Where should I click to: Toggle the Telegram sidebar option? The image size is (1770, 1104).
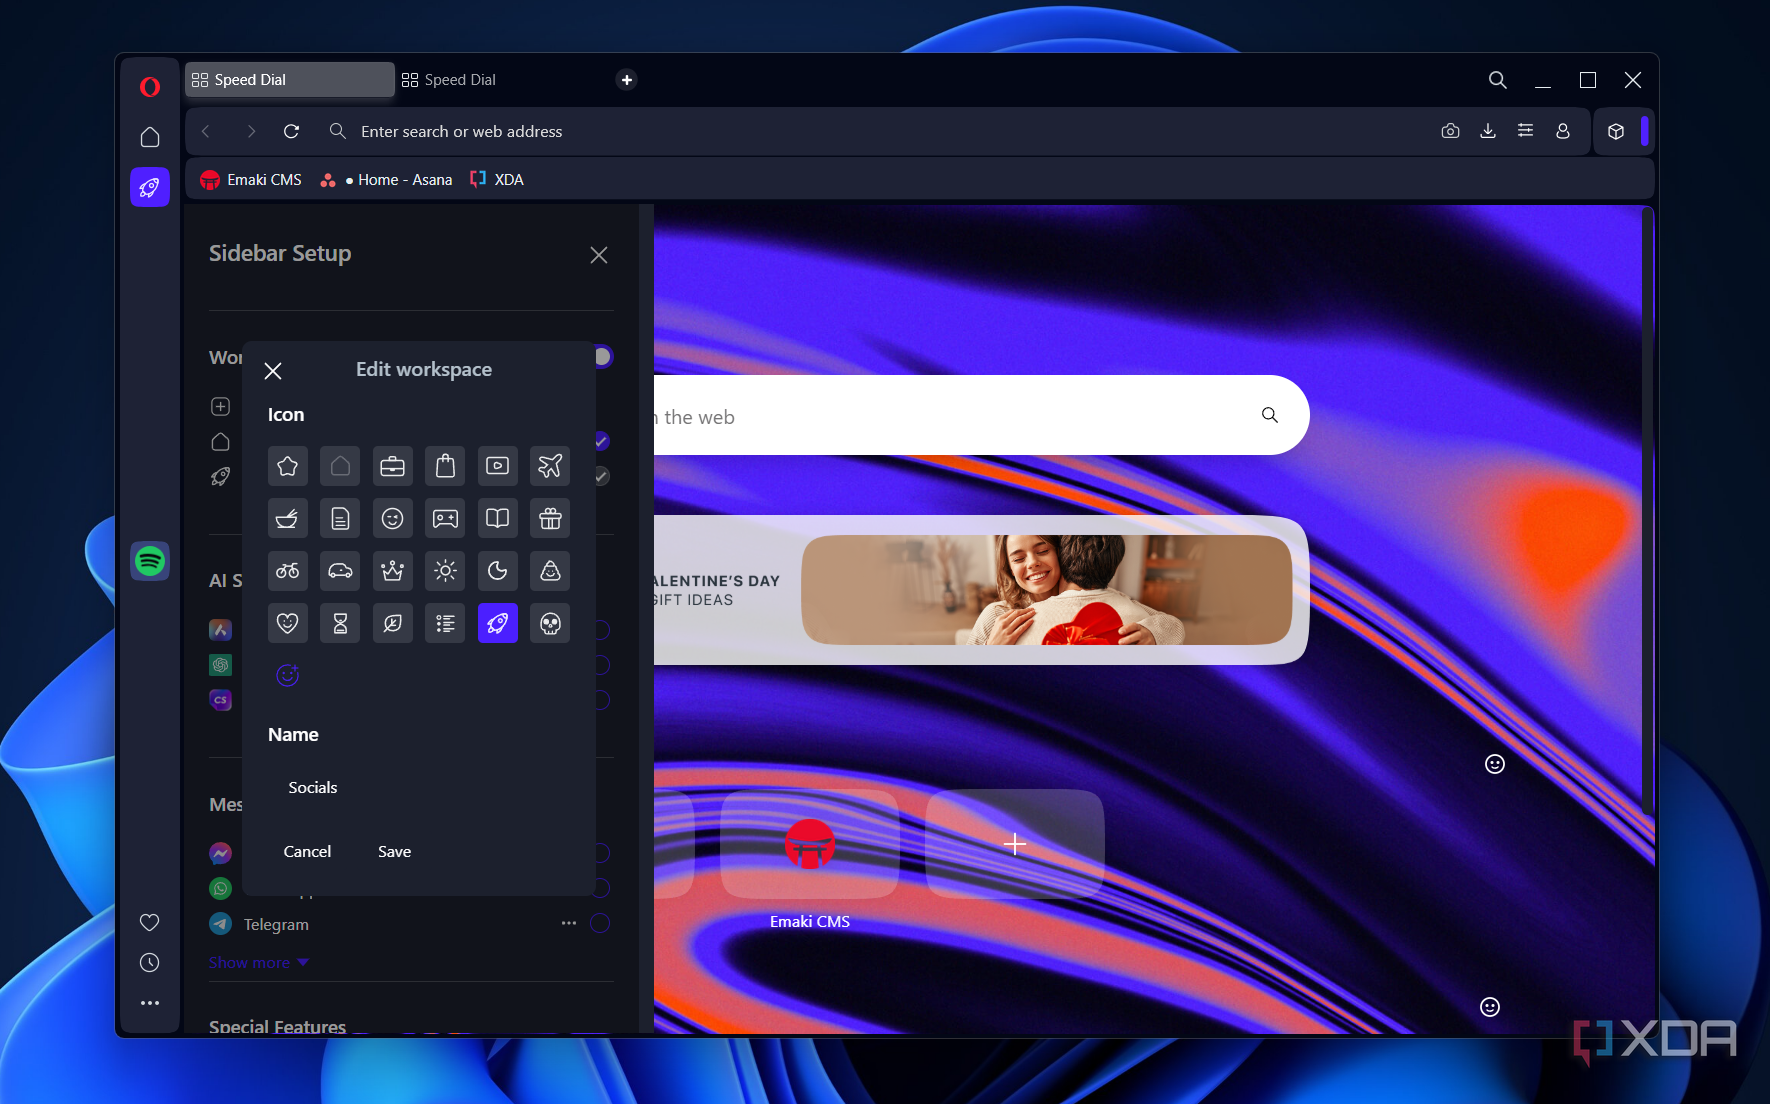pos(600,923)
